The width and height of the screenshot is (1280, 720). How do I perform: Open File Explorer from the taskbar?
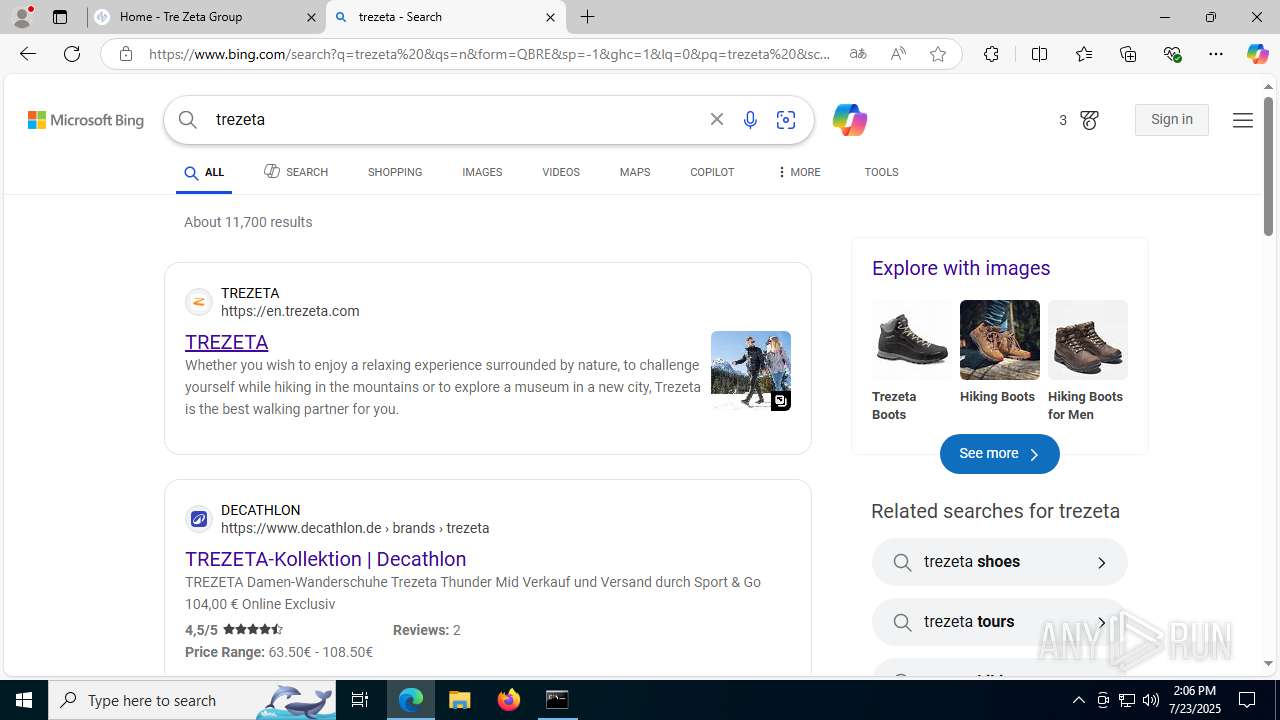click(x=459, y=700)
